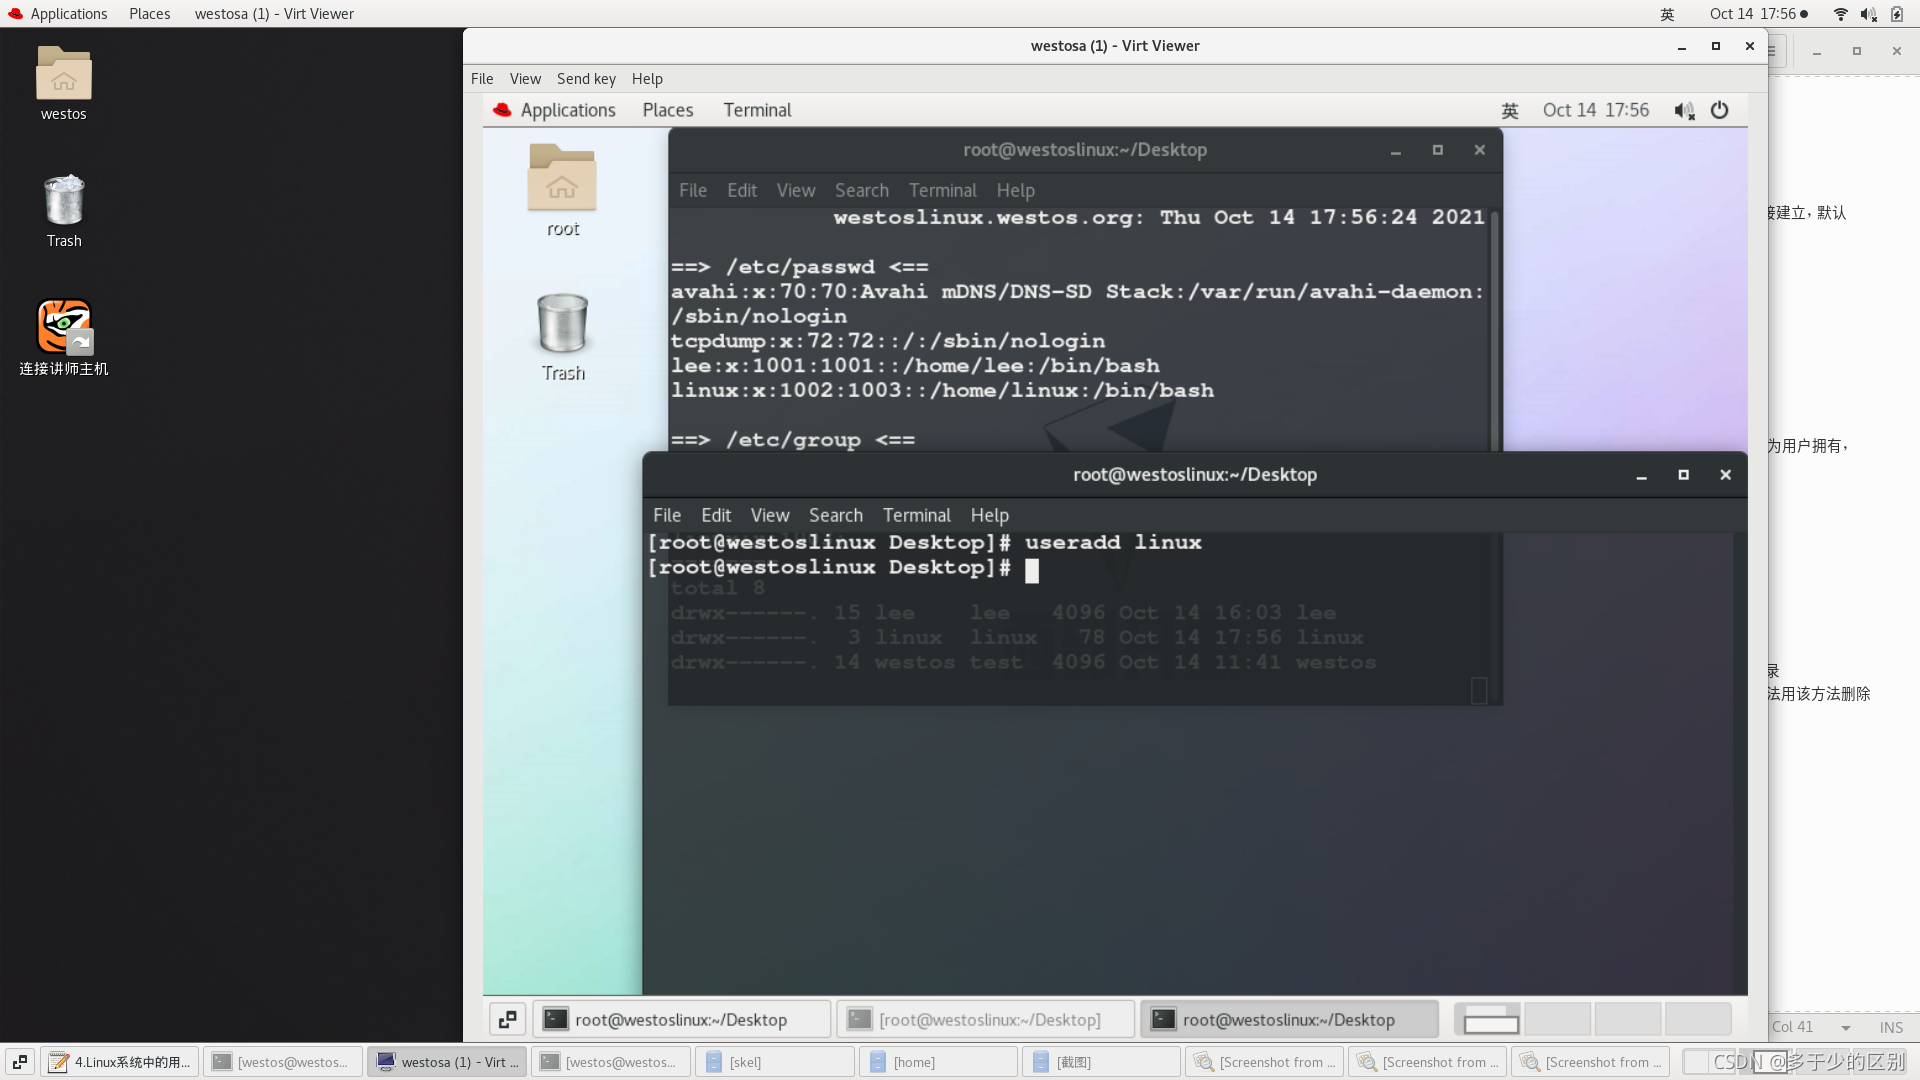Open the host desktop Trash icon
1920x1080 pixels.
pyautogui.click(x=63, y=201)
